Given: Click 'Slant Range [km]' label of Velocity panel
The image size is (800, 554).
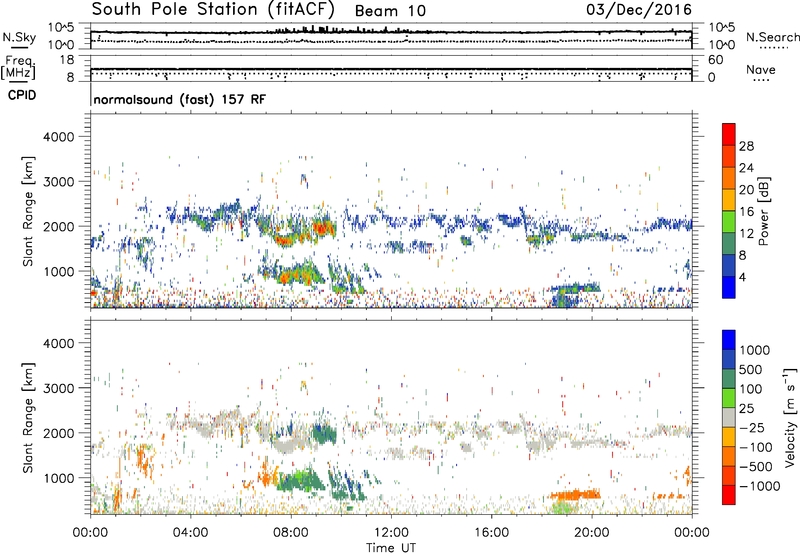Looking at the screenshot, I should tap(28, 417).
